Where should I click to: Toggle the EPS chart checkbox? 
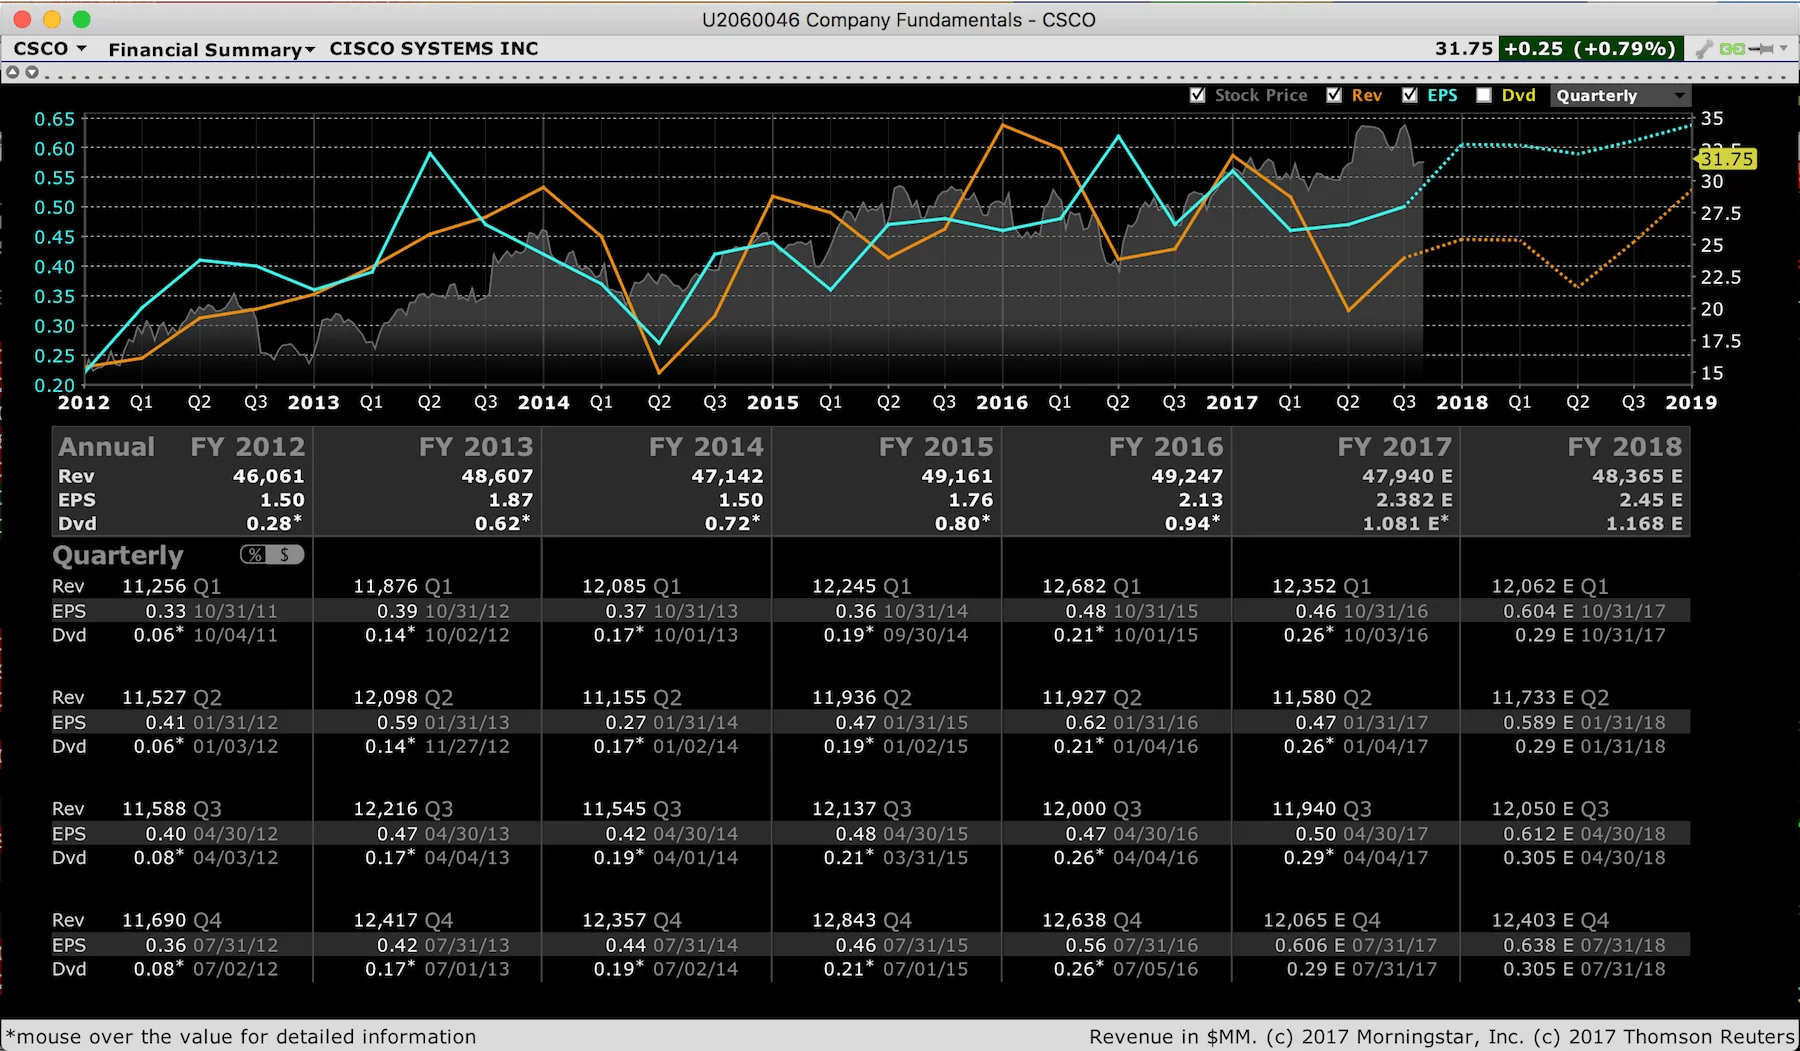(x=1410, y=95)
